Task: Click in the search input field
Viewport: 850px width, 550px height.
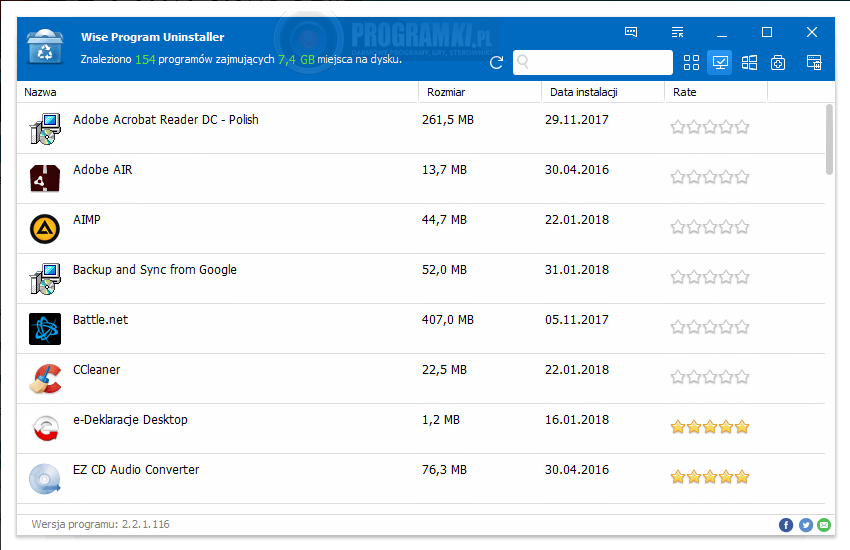Action: pyautogui.click(x=593, y=62)
